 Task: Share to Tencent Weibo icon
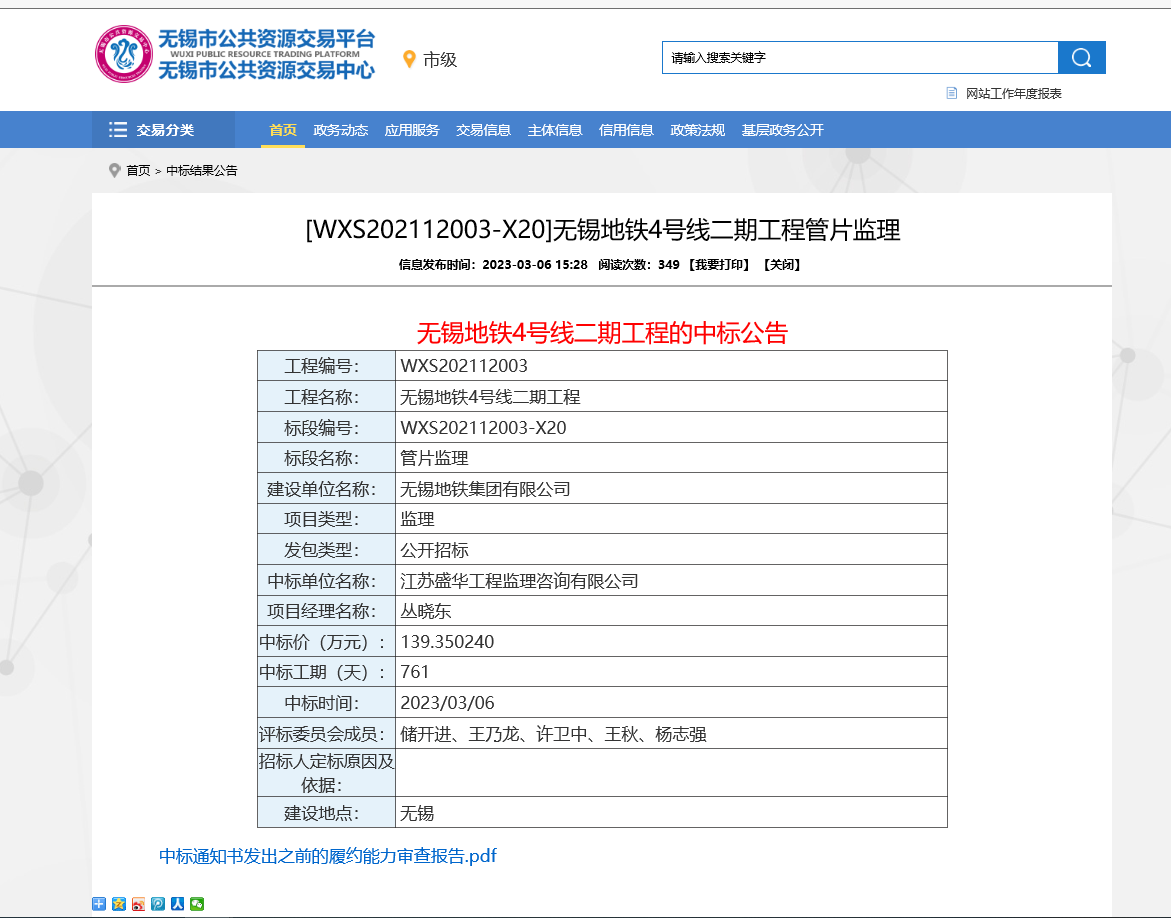158,904
